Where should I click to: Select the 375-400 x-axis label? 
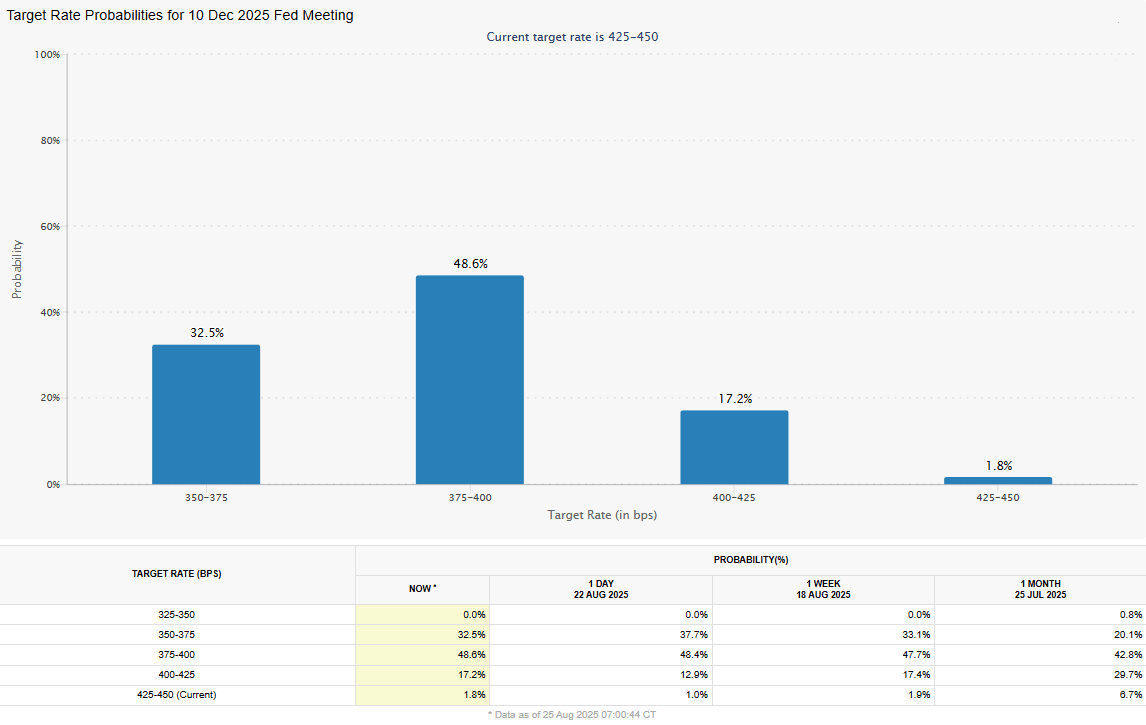click(469, 497)
